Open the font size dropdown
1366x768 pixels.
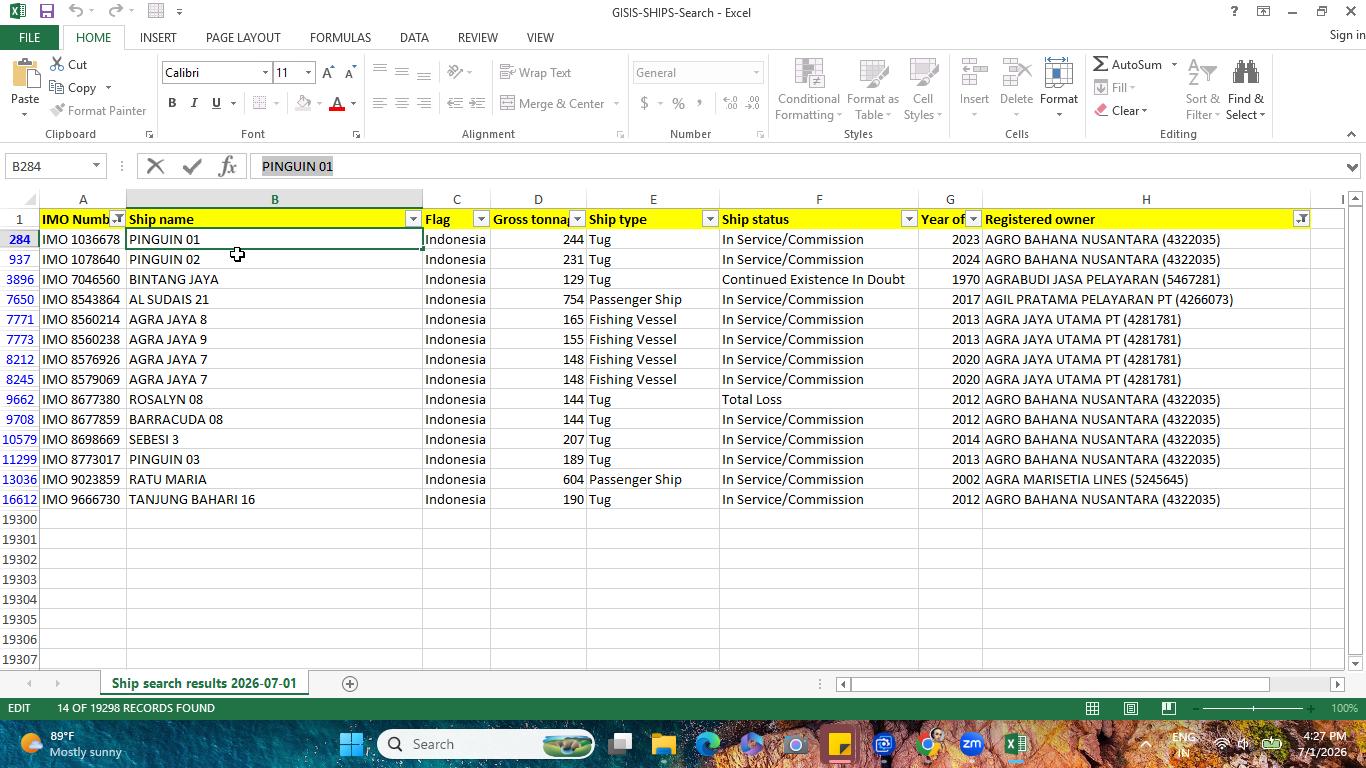[x=308, y=73]
